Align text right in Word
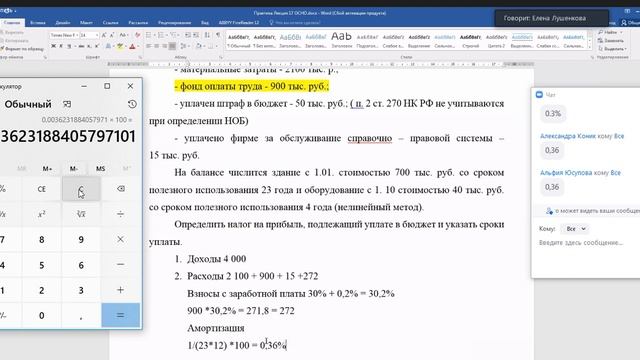640x360 pixels. (x=164, y=46)
